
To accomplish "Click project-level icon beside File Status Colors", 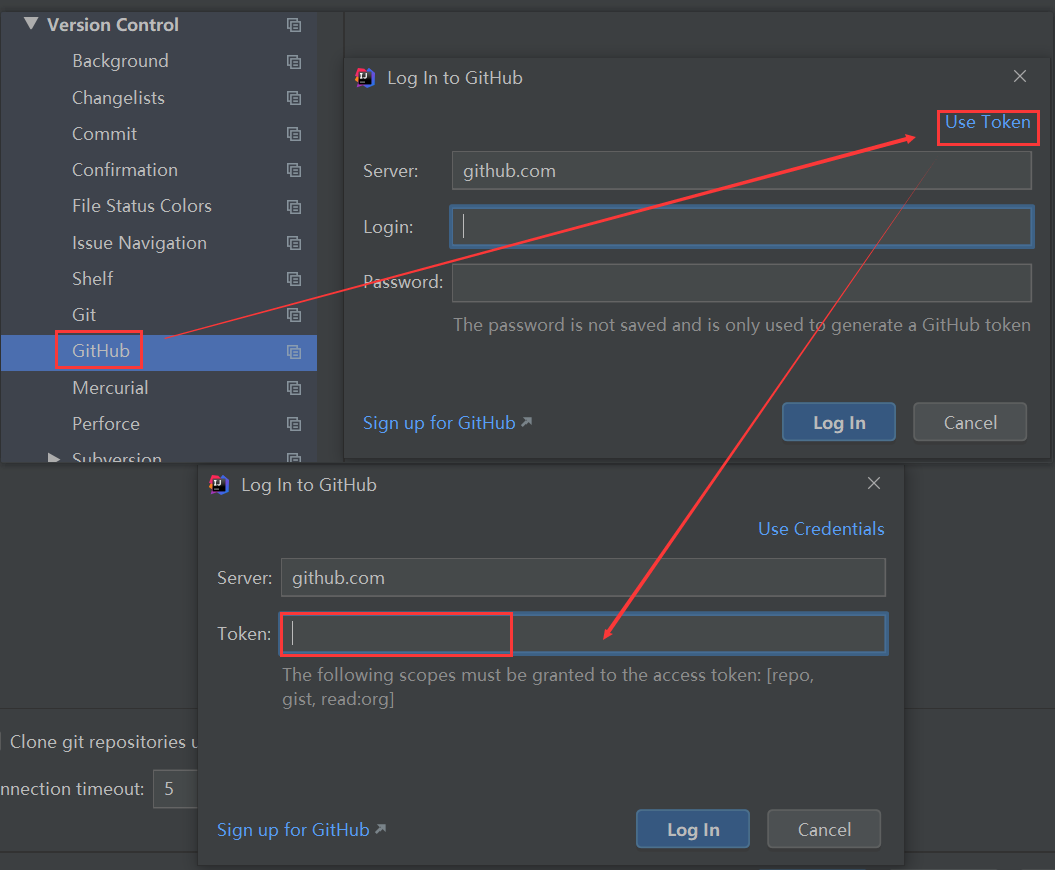I will (x=294, y=206).
